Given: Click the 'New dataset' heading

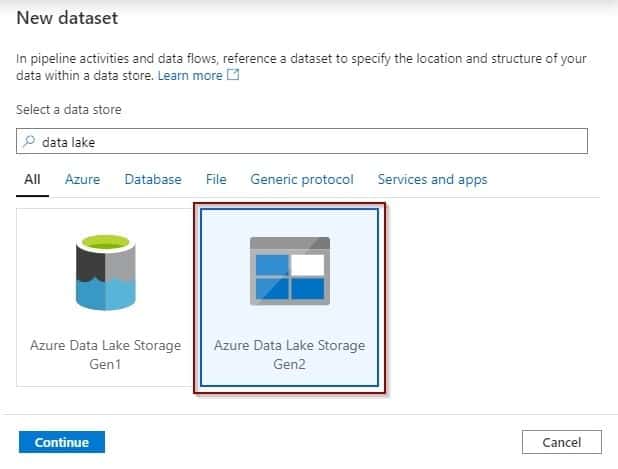Looking at the screenshot, I should 67,18.
